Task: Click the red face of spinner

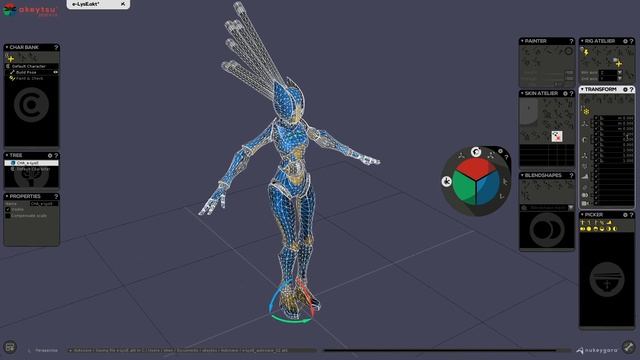Action: pyautogui.click(x=476, y=168)
